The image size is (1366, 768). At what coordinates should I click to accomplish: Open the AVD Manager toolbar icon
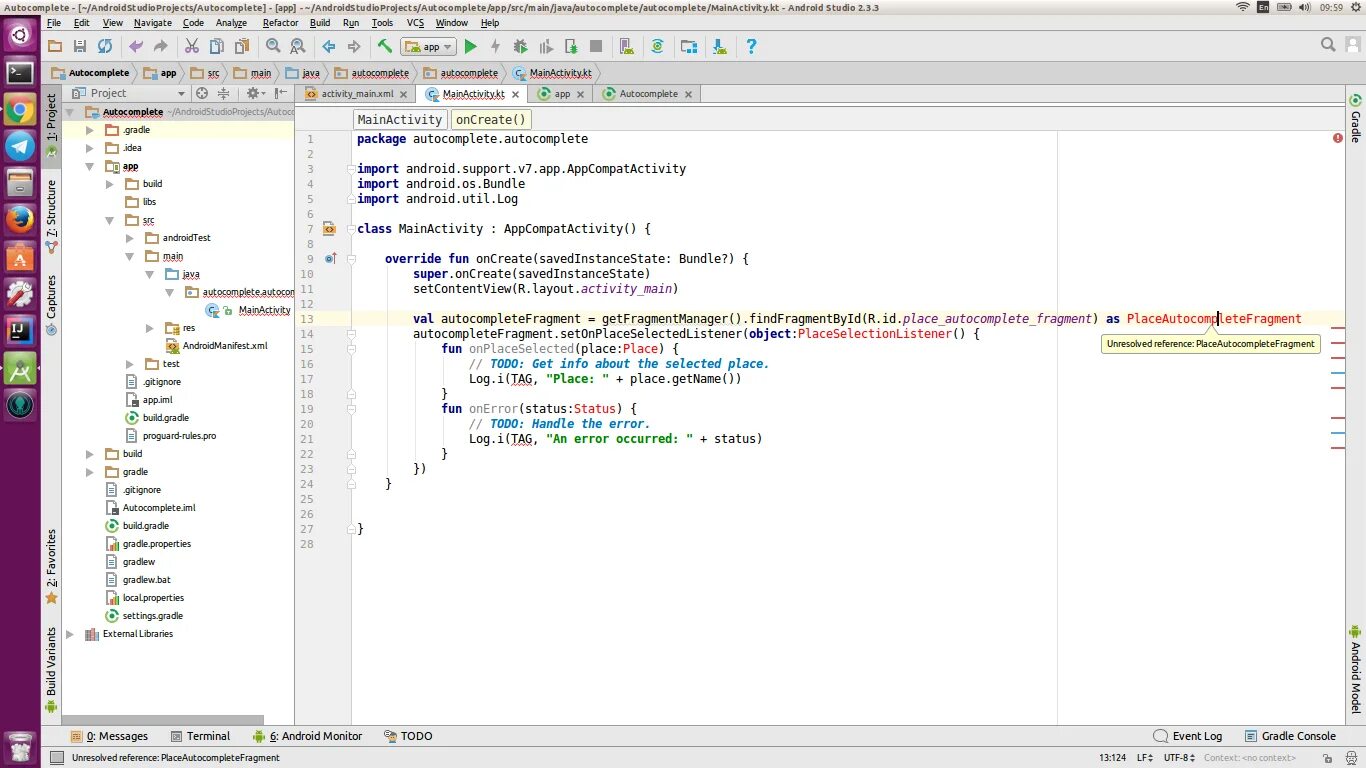626,46
